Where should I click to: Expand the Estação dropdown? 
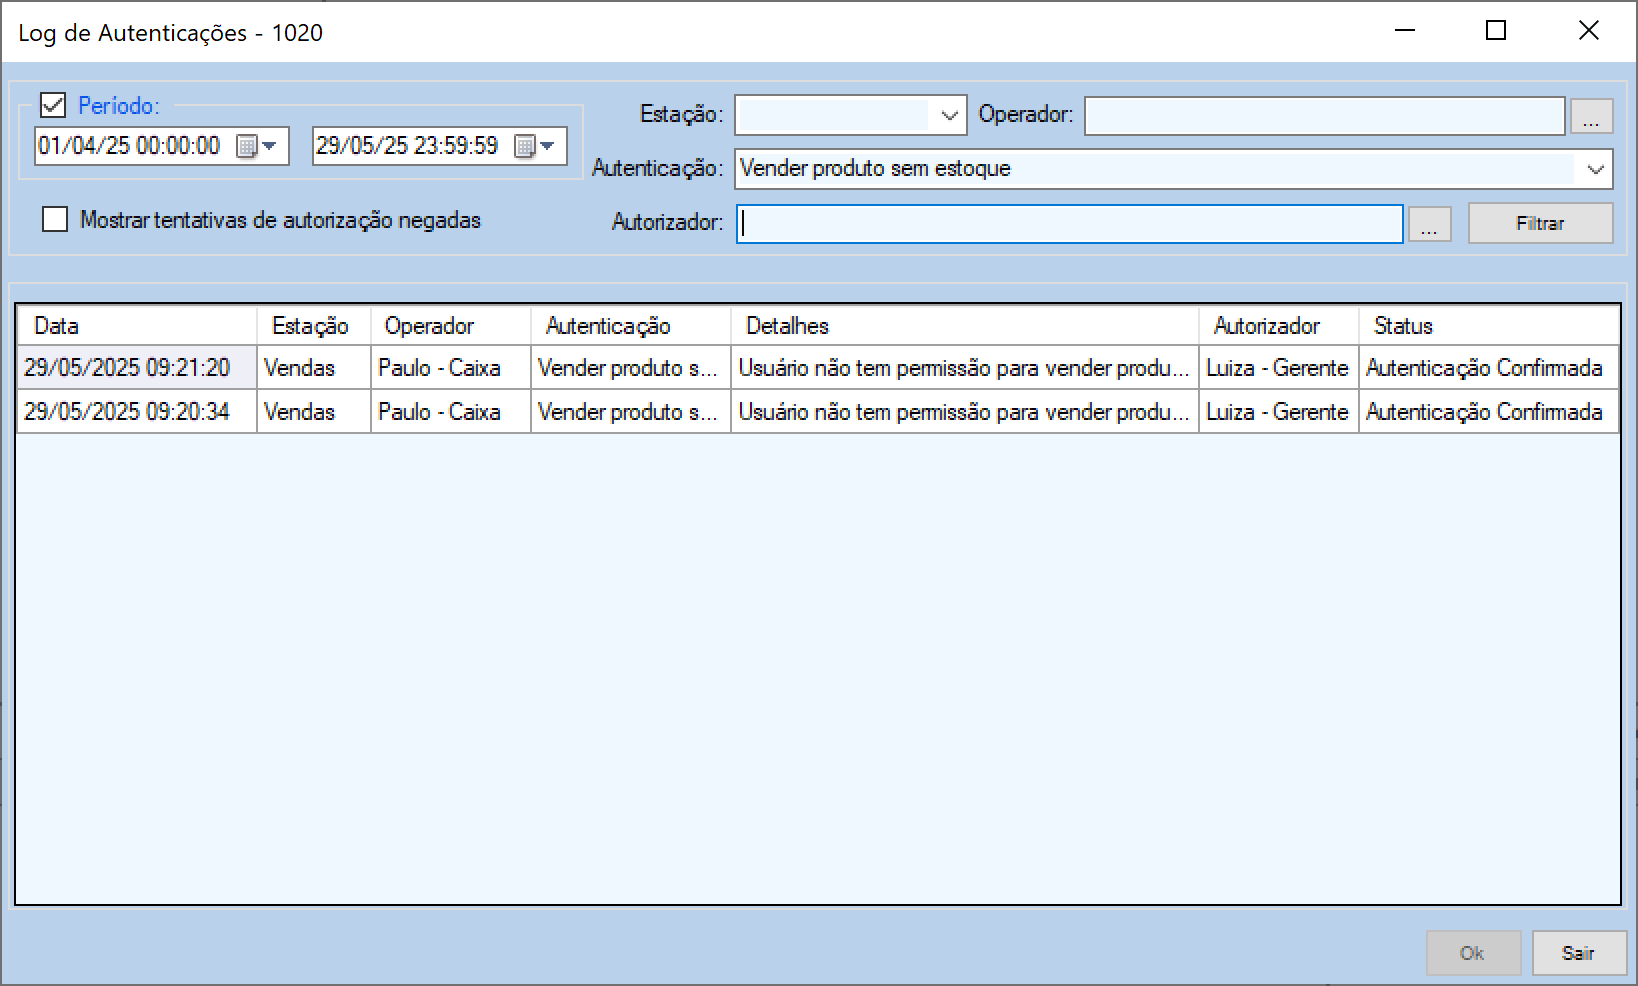pos(949,116)
